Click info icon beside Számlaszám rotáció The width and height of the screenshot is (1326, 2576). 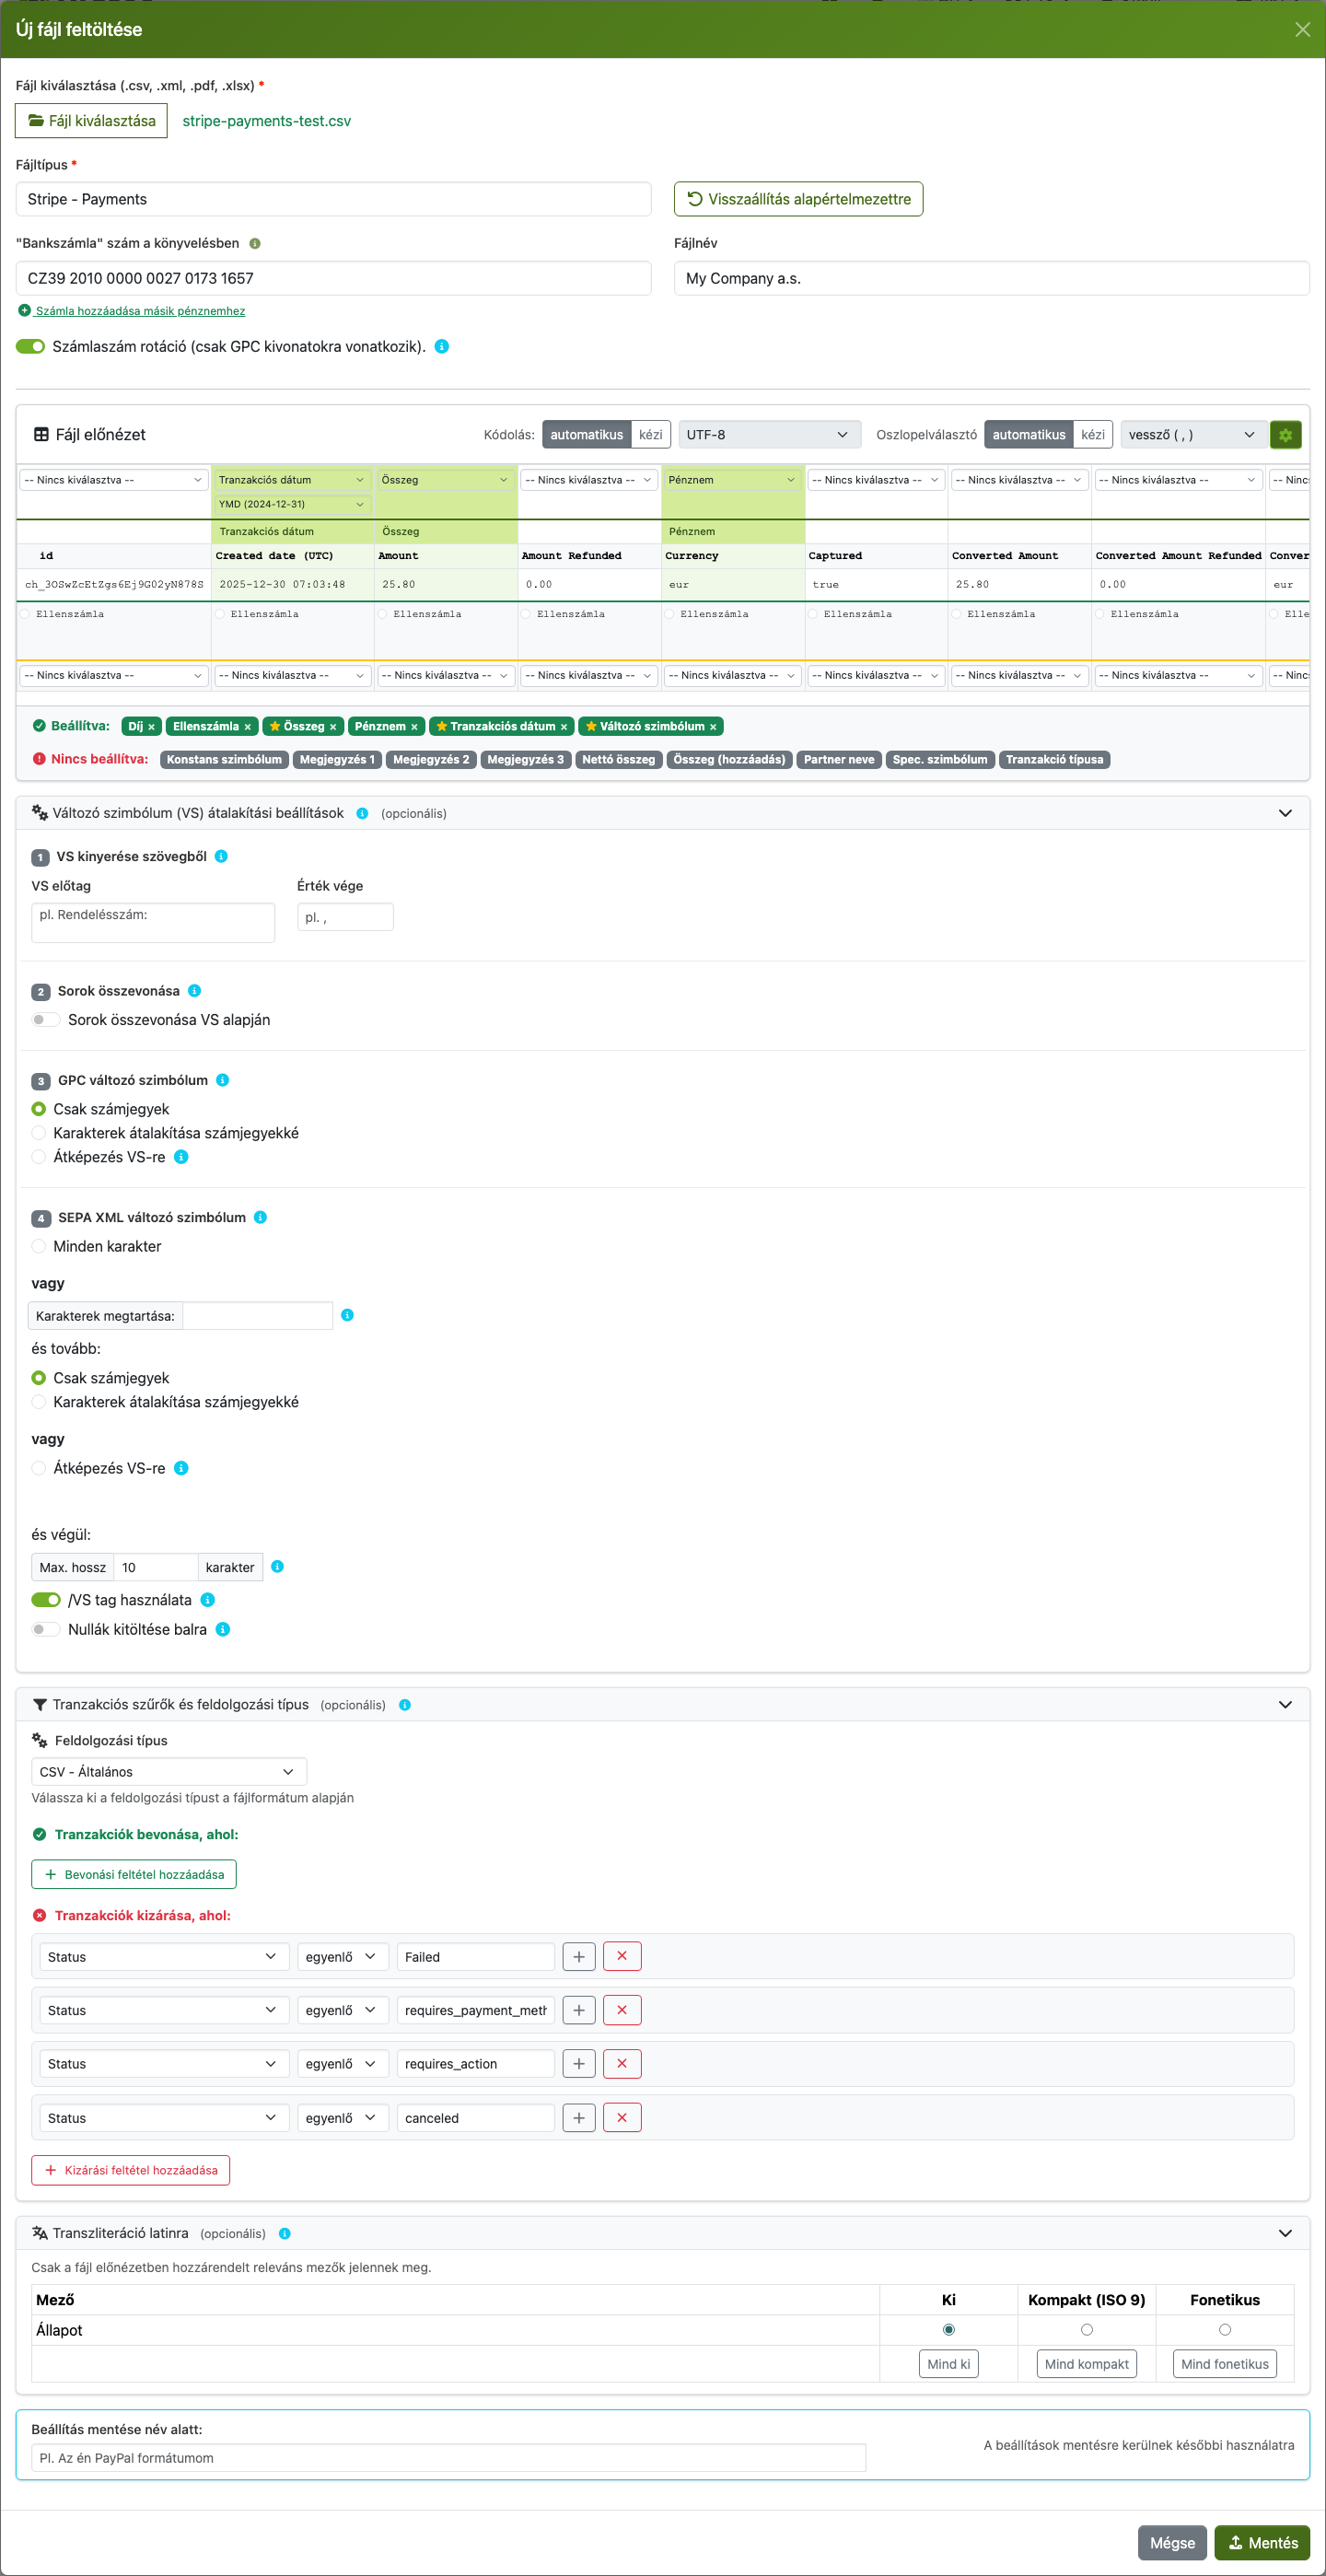pyautogui.click(x=442, y=347)
